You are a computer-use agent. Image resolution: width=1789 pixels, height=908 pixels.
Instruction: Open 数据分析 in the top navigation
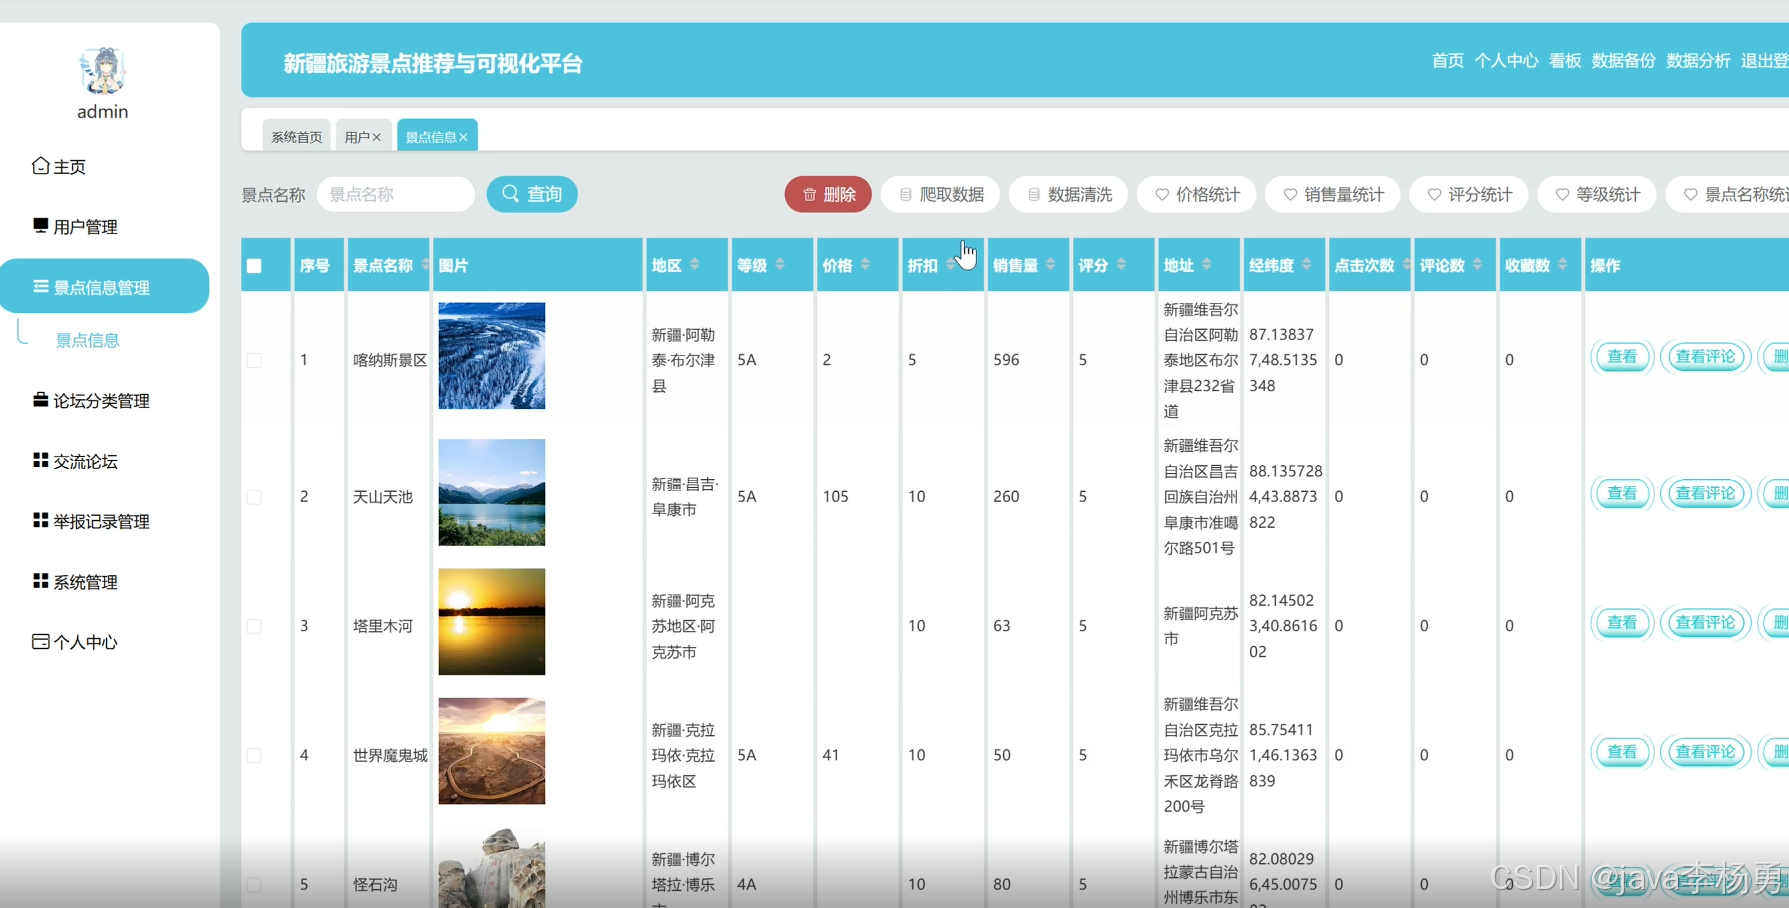pyautogui.click(x=1698, y=61)
